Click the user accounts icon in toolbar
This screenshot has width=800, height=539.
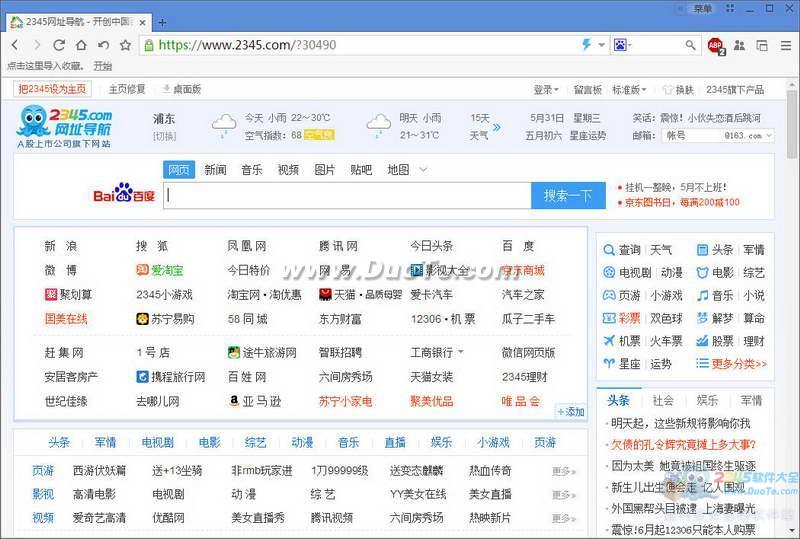[x=739, y=45]
